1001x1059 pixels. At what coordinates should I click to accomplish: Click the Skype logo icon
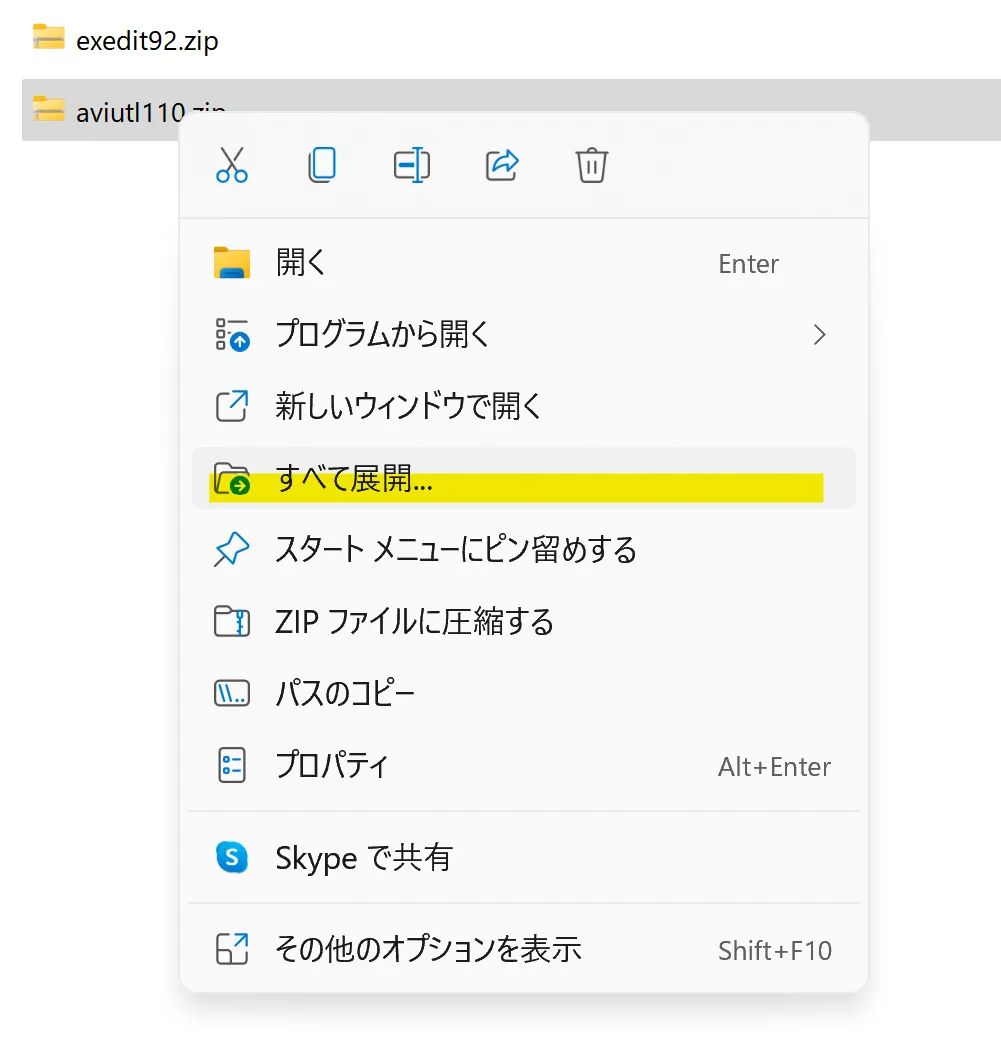[232, 857]
